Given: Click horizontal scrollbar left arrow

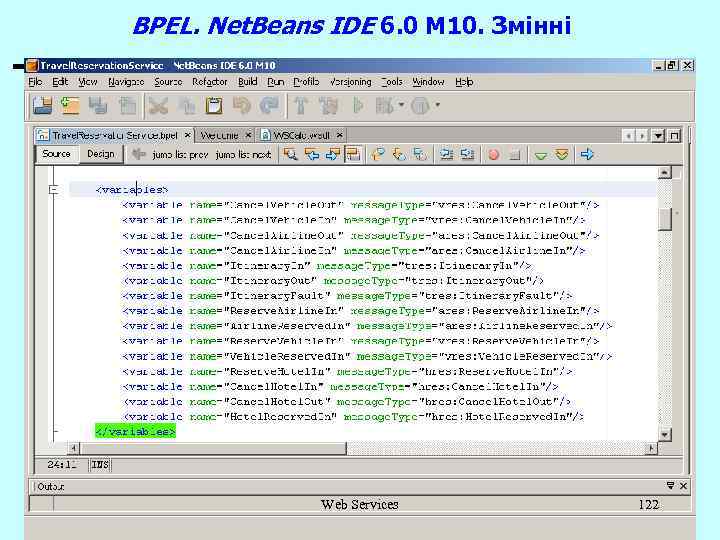Looking at the screenshot, I should point(73,448).
